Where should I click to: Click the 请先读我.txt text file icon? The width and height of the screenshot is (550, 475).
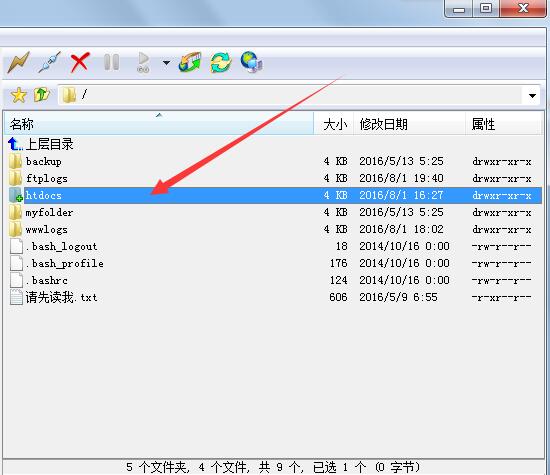(x=16, y=297)
